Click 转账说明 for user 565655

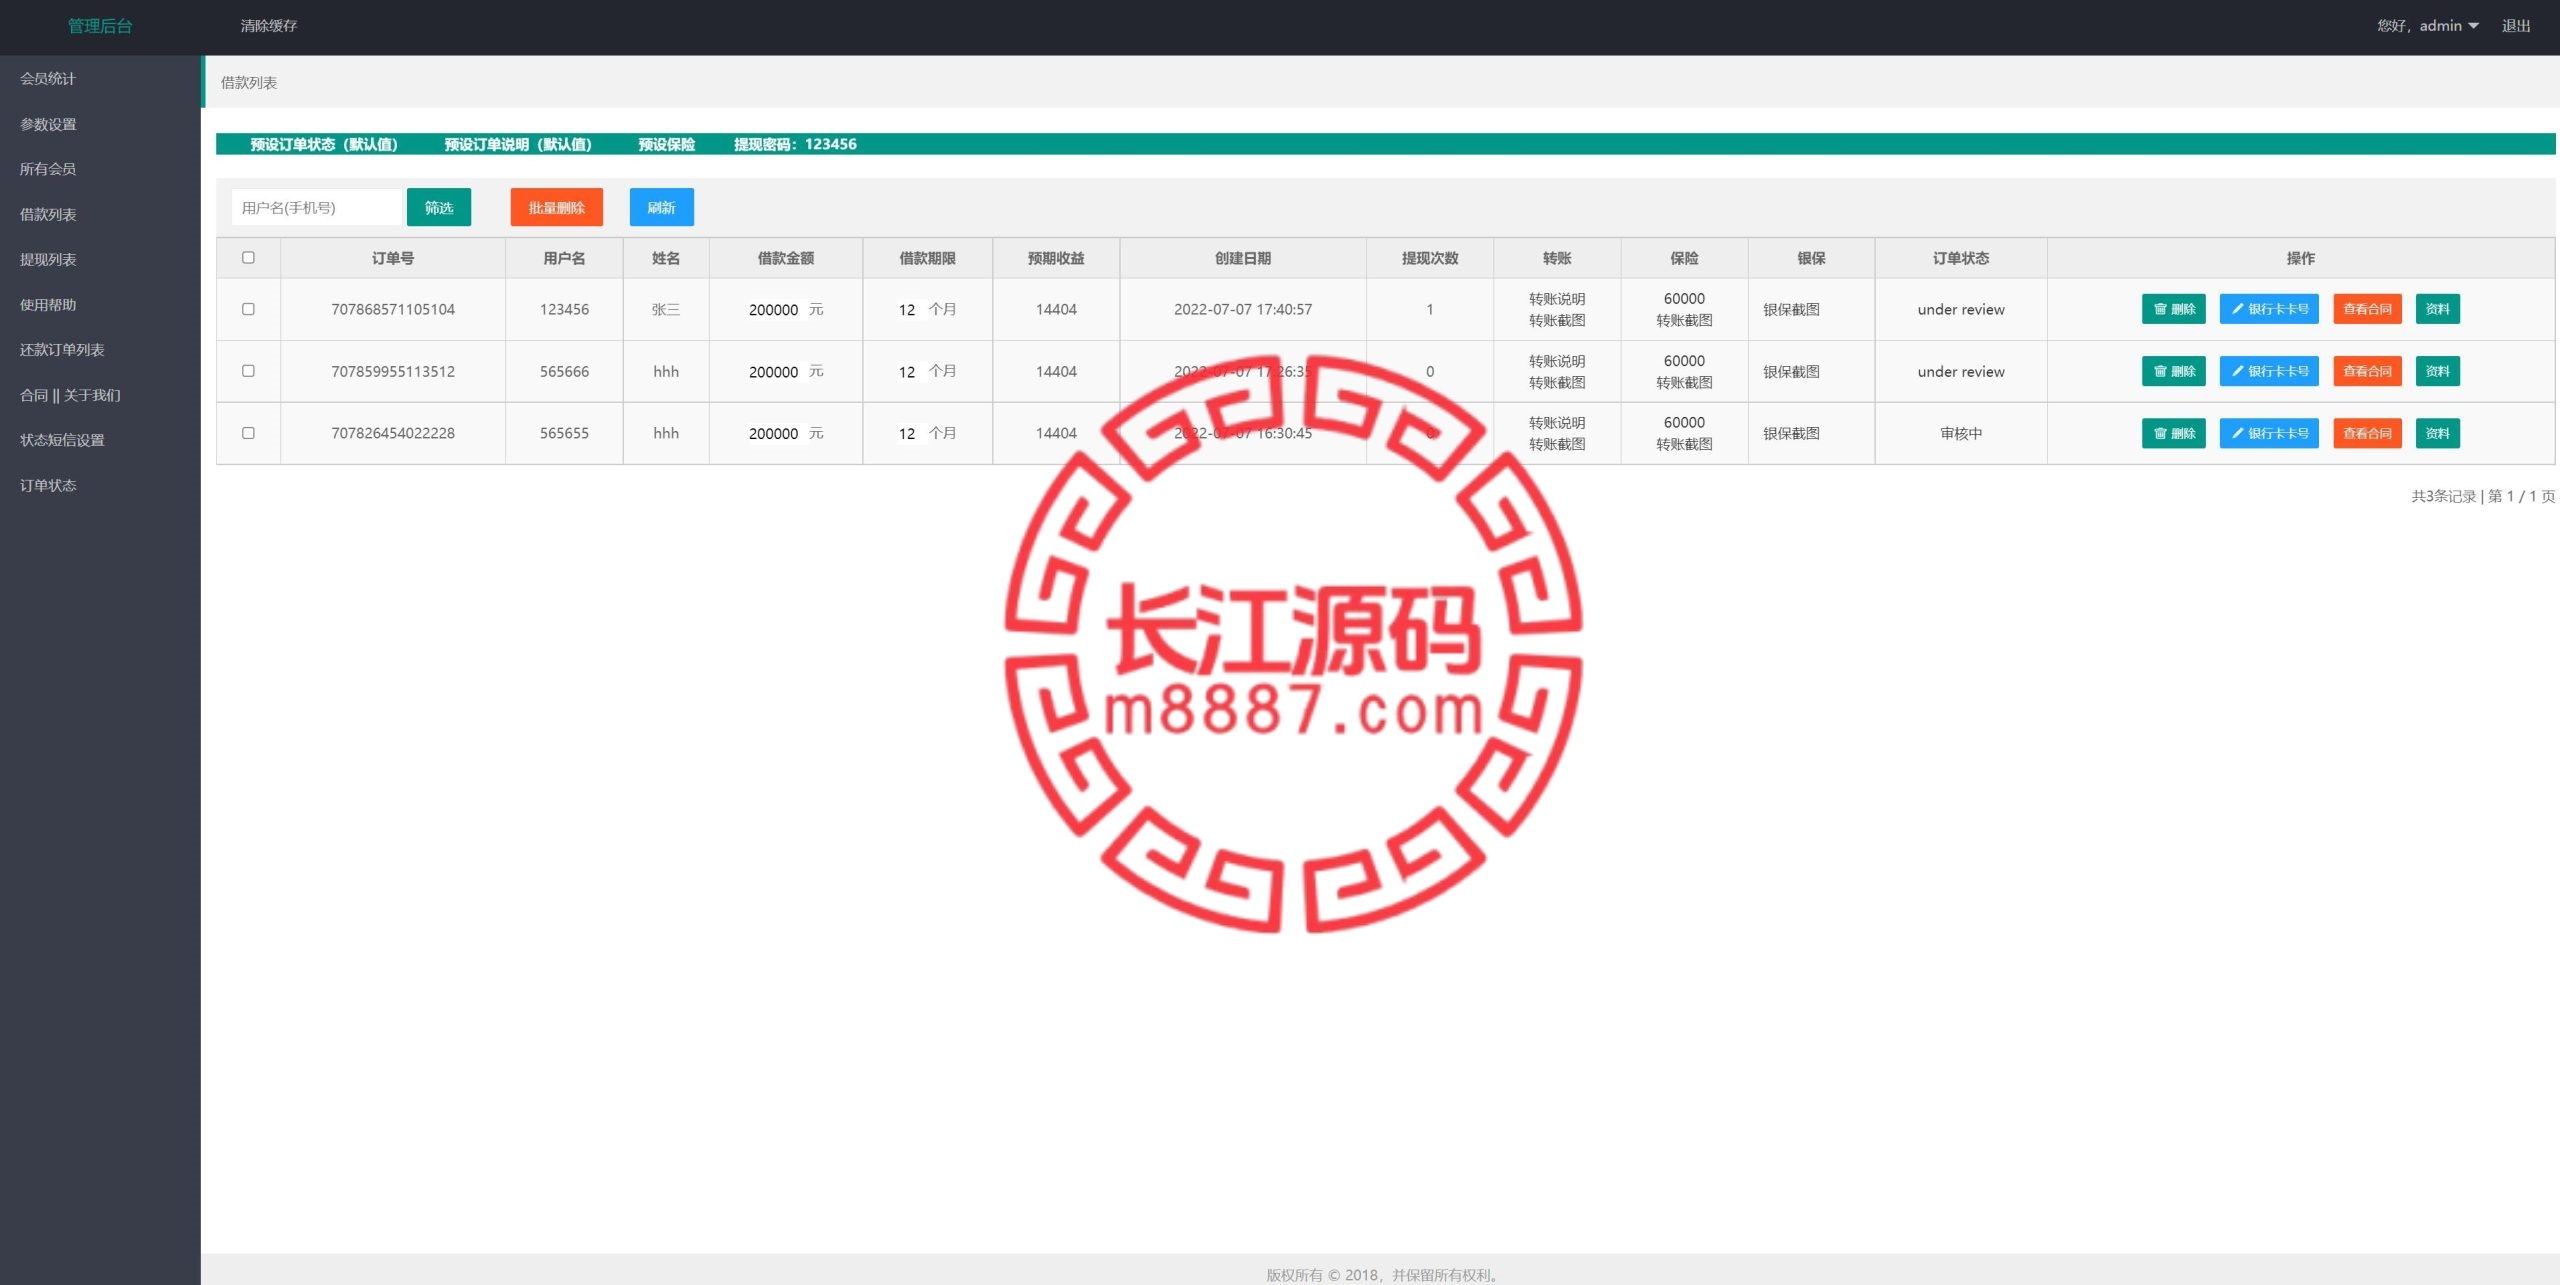[x=1557, y=423]
